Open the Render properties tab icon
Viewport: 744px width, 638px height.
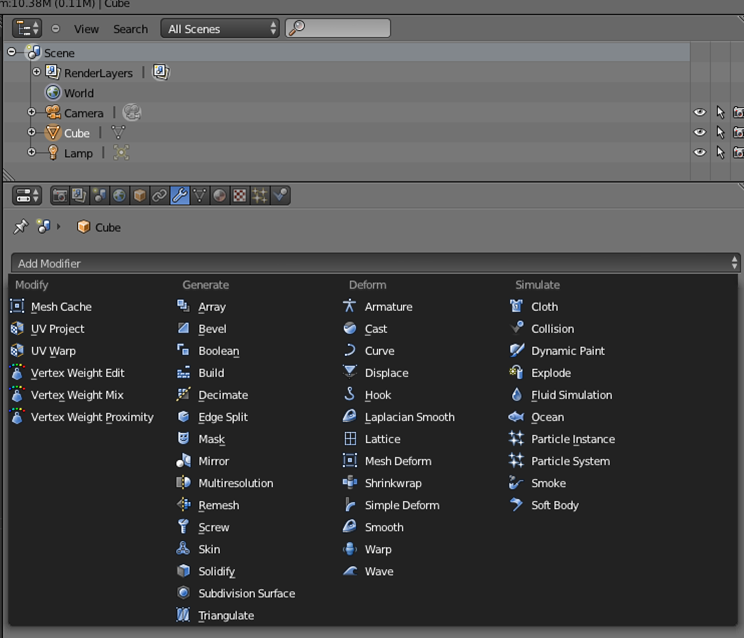pyautogui.click(x=60, y=196)
